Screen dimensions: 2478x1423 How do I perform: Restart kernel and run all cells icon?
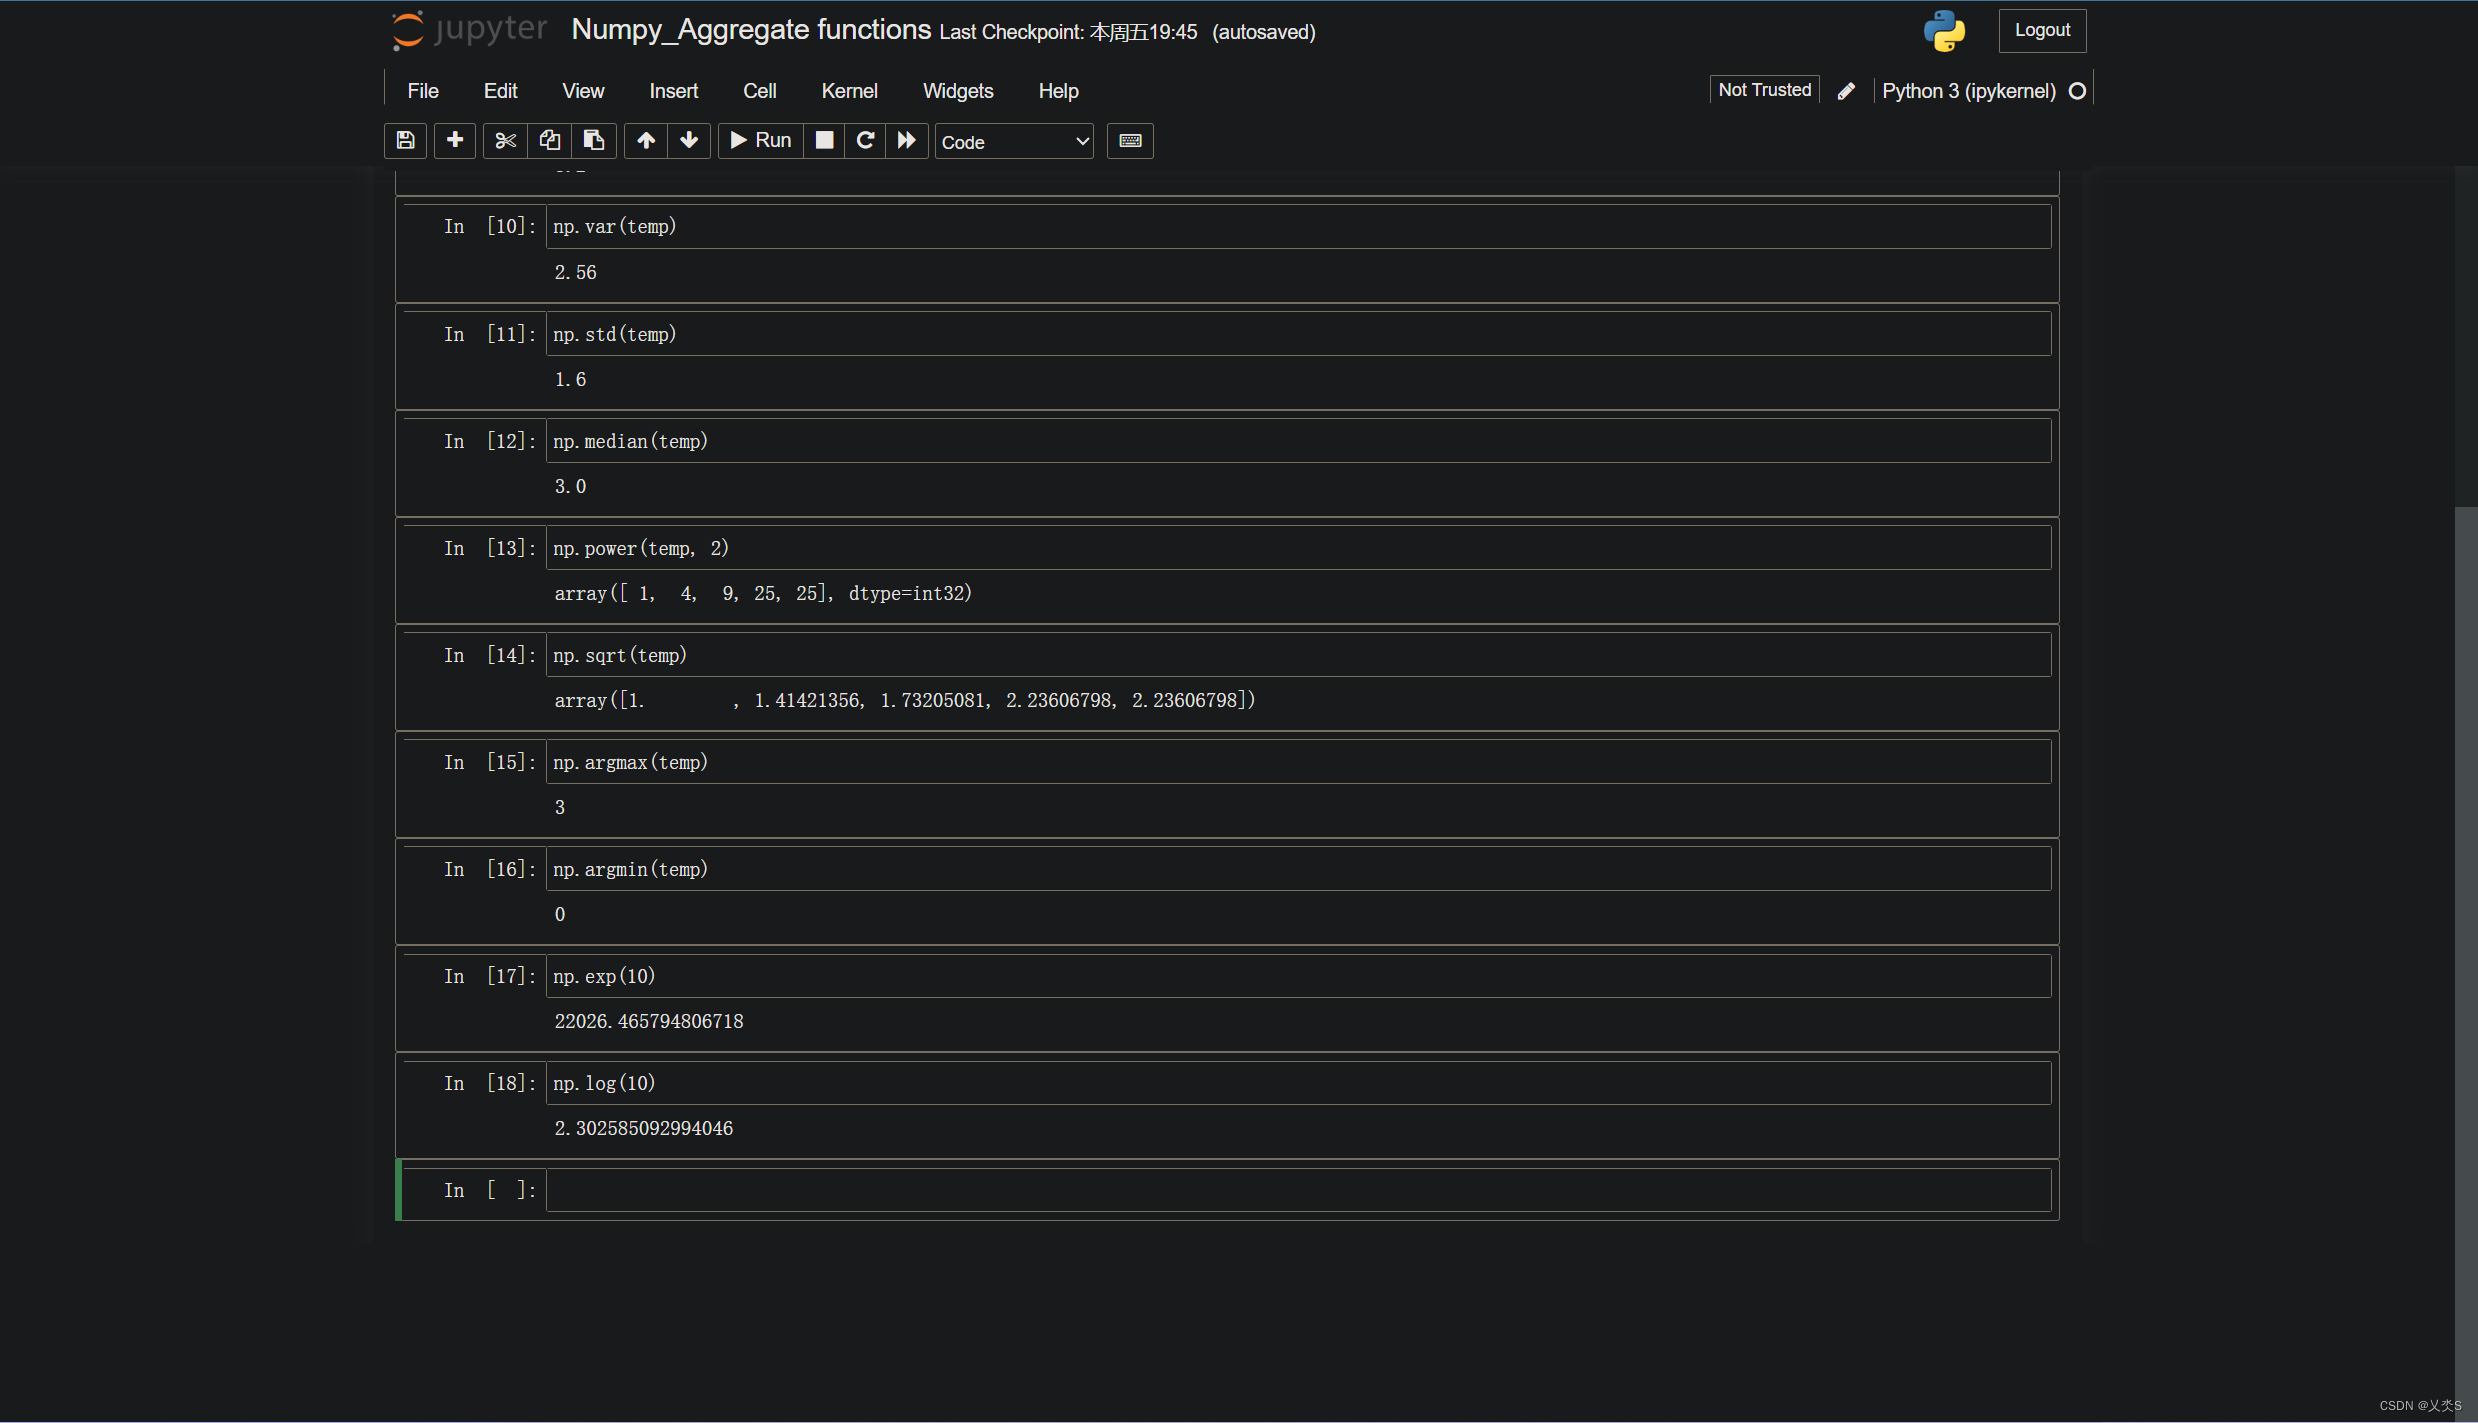[x=907, y=141]
